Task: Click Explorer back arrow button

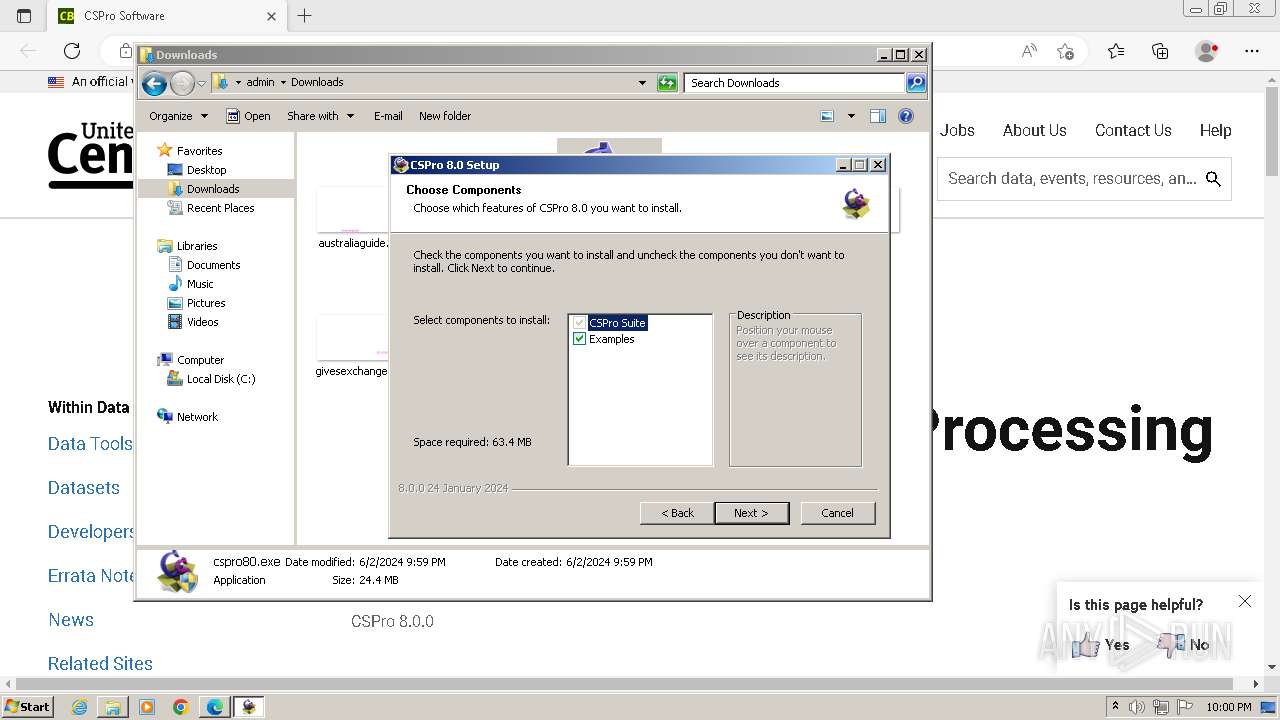Action: [x=154, y=83]
